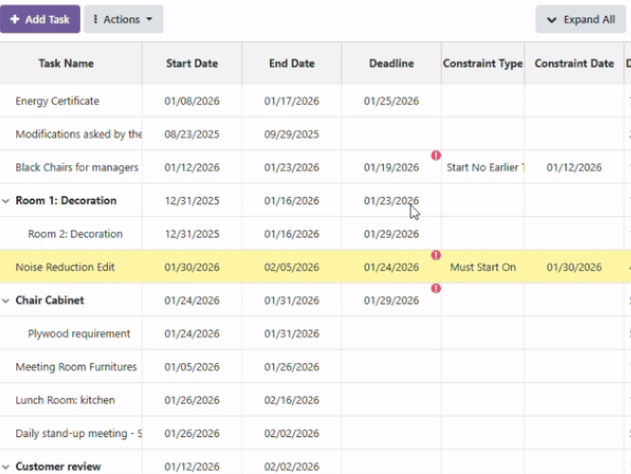Click the Expand All button
The image size is (631, 474).
tap(580, 19)
